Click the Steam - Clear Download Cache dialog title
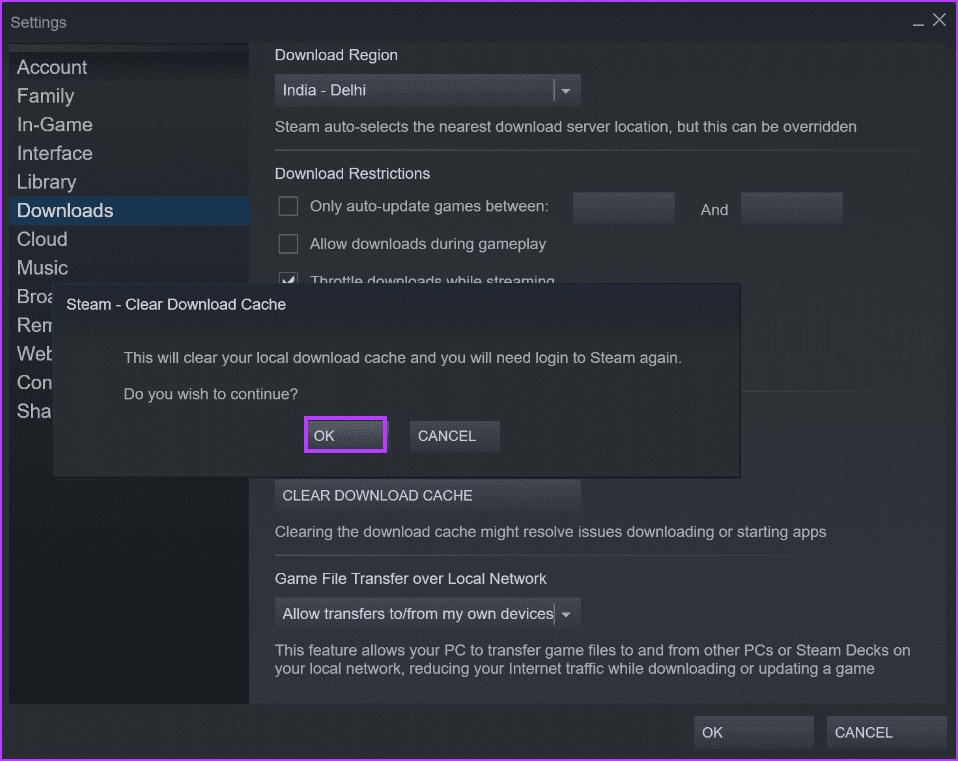The image size is (958, 761). pyautogui.click(x=176, y=304)
